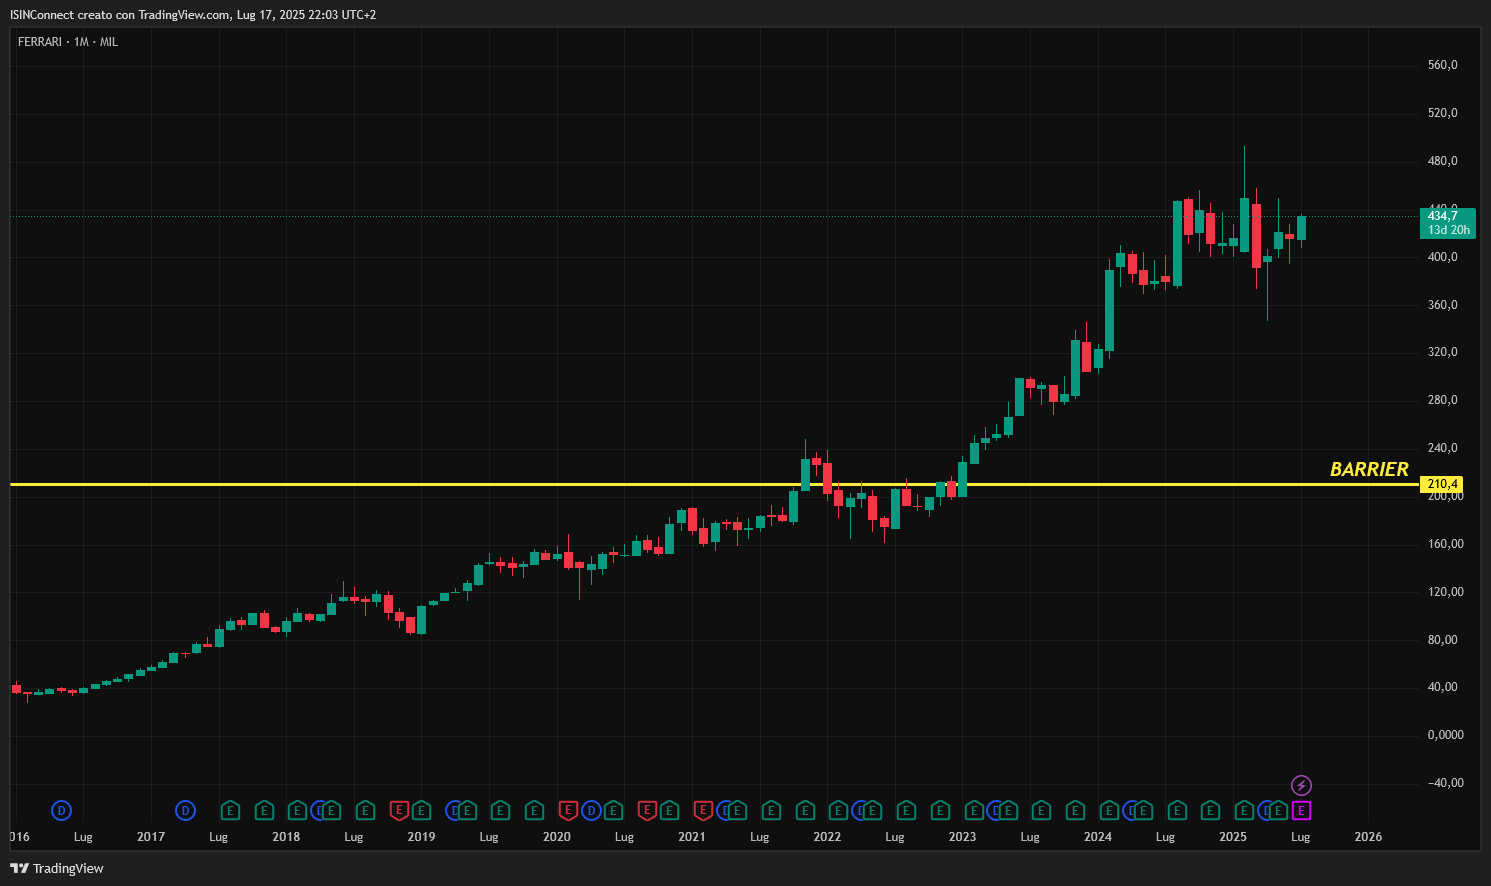Click the magenta E upcoming earnings marker
The height and width of the screenshot is (886, 1491).
[x=1301, y=811]
